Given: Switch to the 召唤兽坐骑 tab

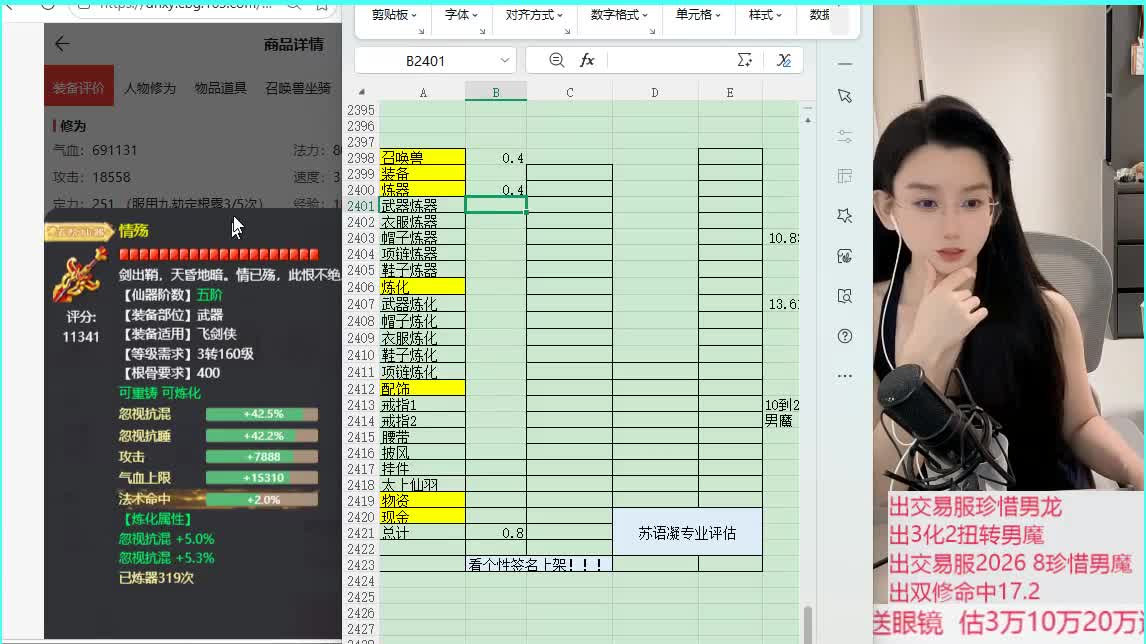Looking at the screenshot, I should point(298,88).
